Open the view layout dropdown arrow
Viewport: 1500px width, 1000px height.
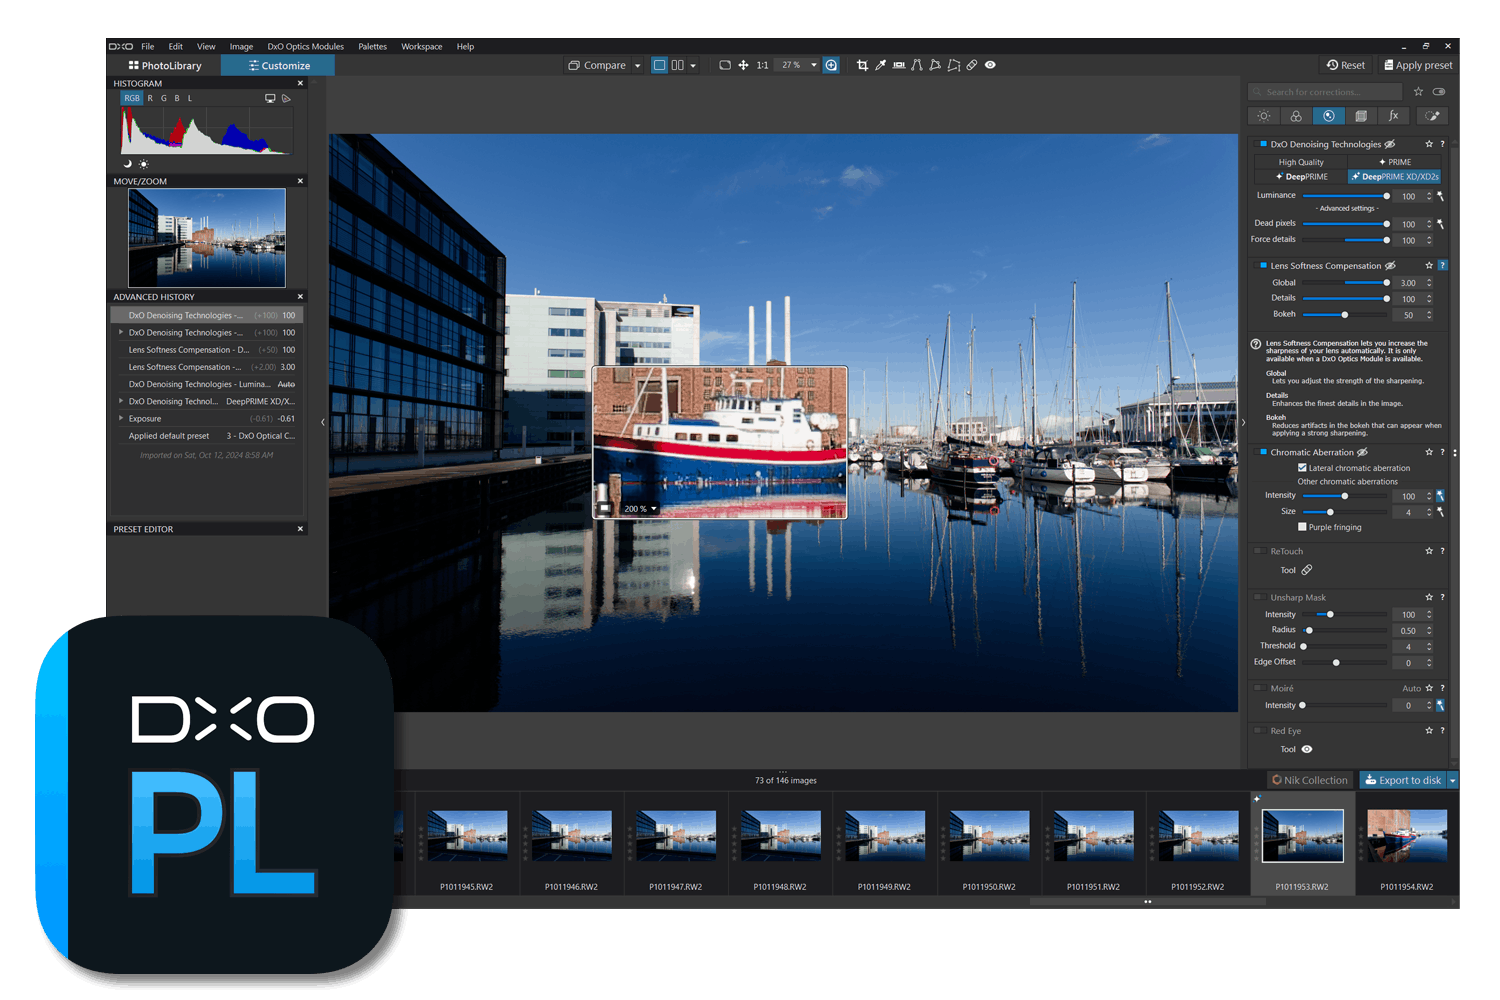[693, 66]
